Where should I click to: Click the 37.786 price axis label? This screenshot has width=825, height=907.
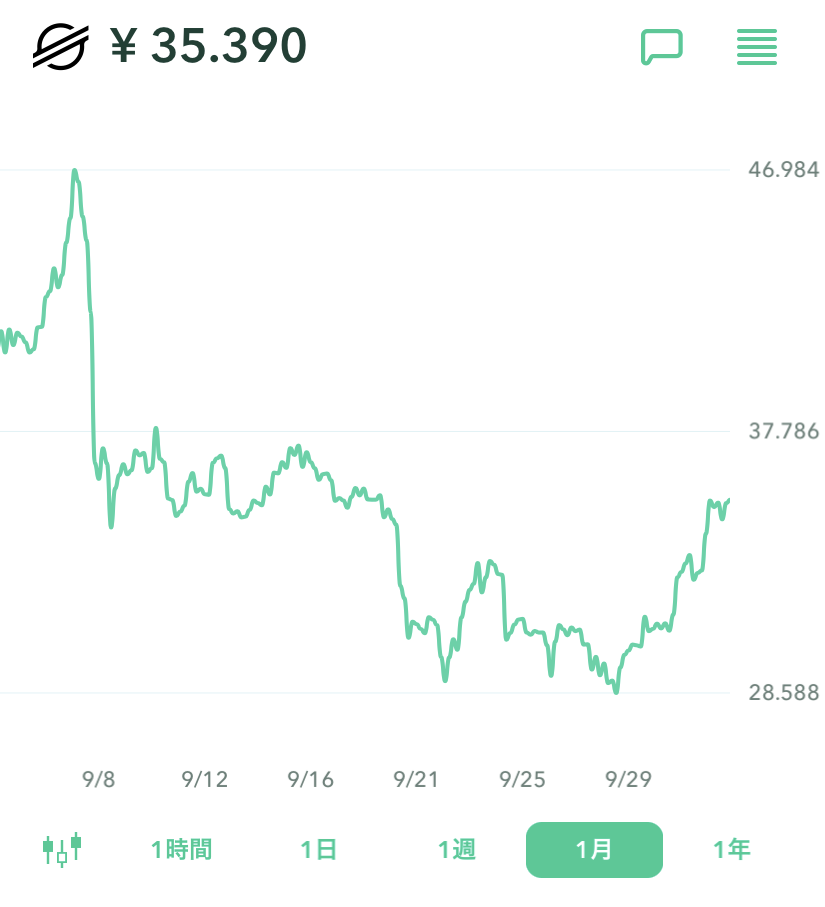click(x=784, y=431)
